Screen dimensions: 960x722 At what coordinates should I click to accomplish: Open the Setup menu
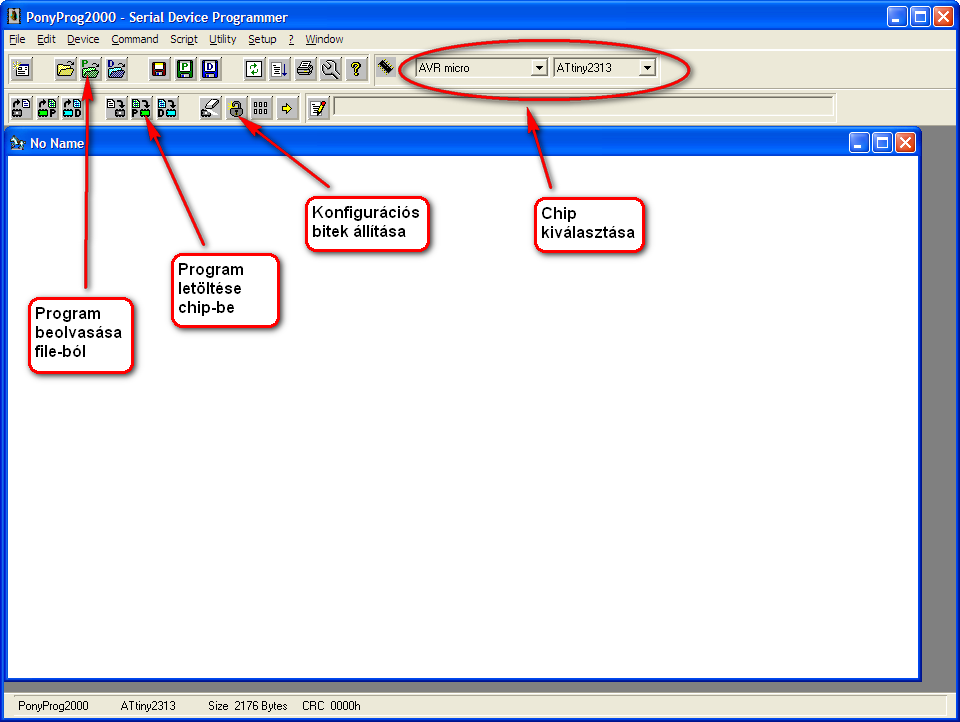pos(262,39)
